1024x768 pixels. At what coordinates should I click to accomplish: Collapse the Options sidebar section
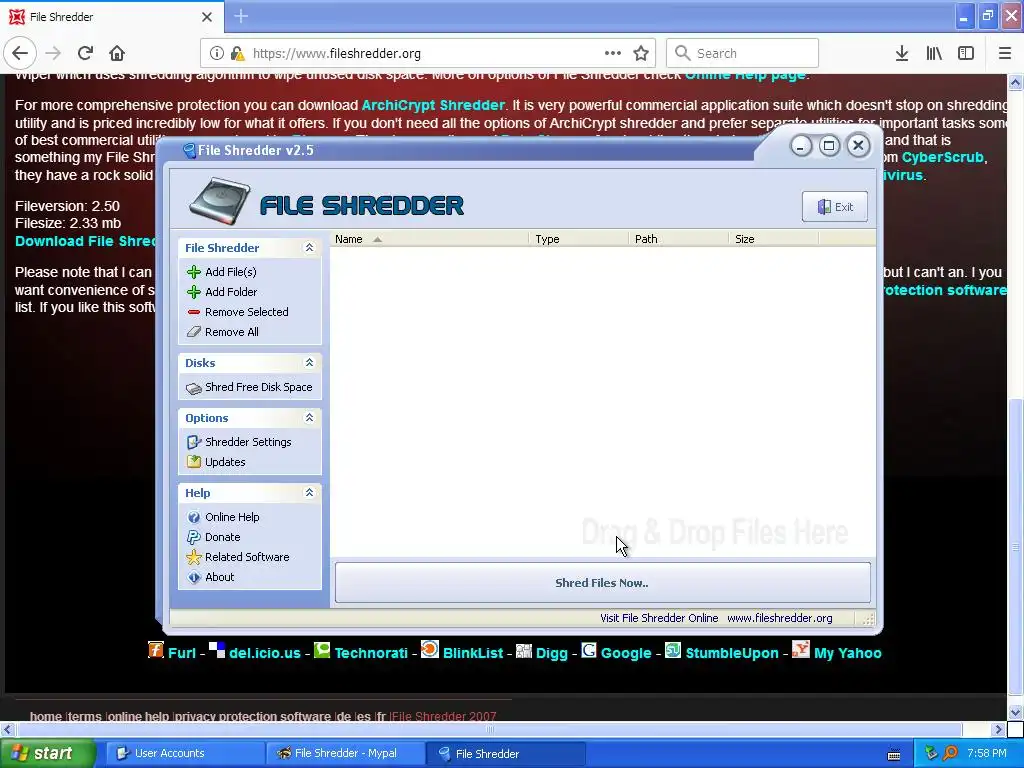[310, 418]
